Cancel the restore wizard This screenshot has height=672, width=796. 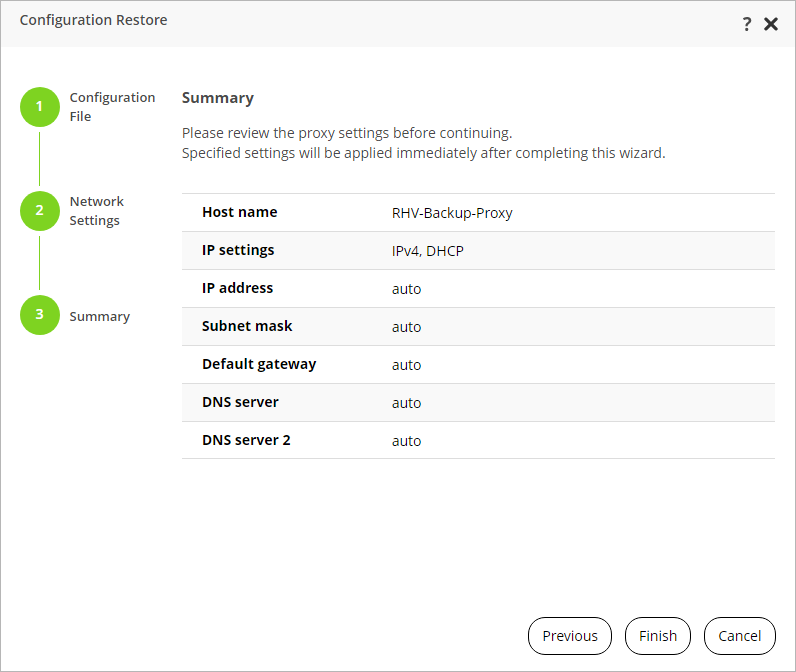740,636
